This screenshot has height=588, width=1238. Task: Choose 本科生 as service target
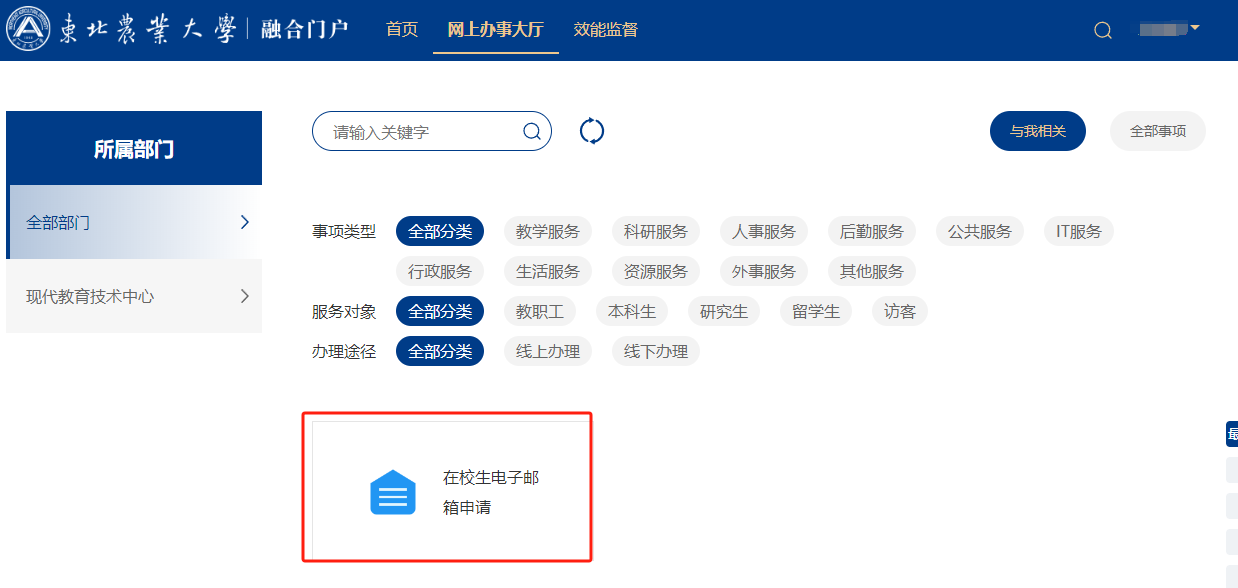pyautogui.click(x=632, y=311)
